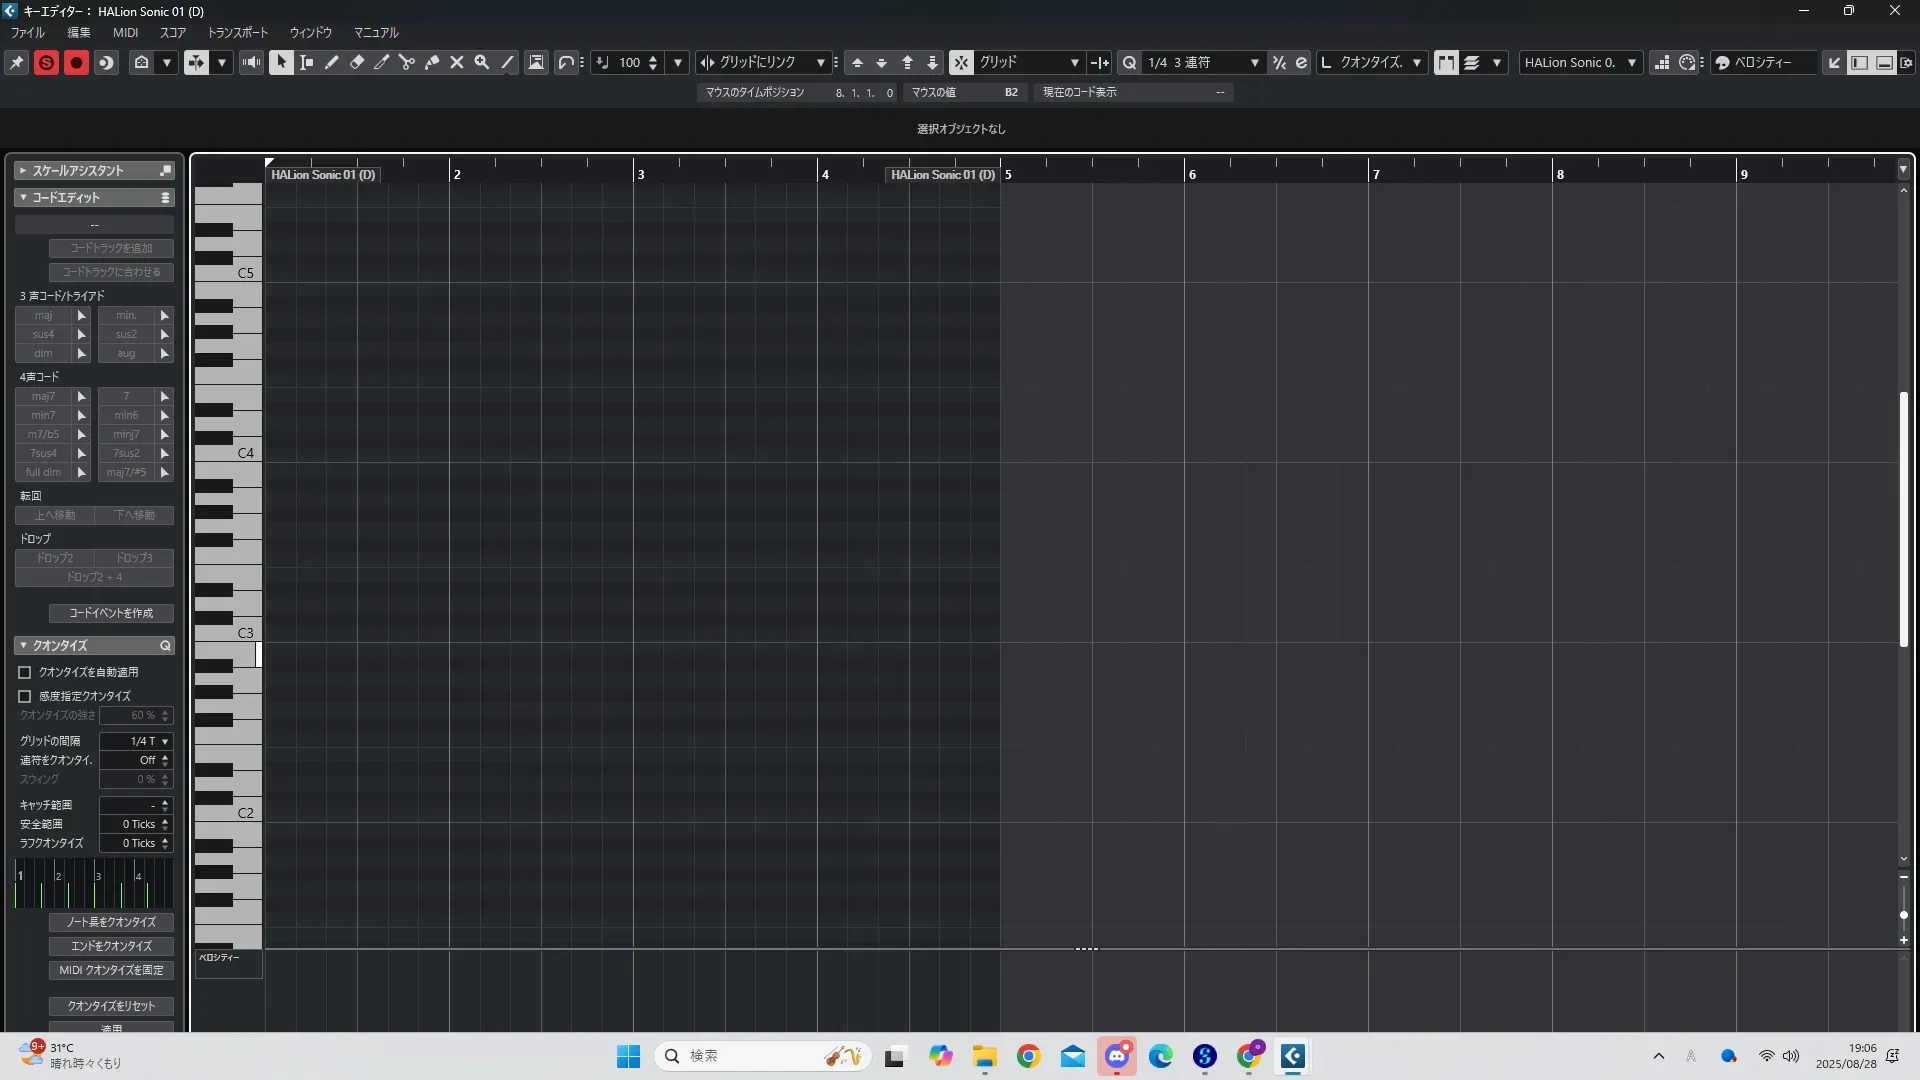Open the トランスポート menu

[238, 33]
